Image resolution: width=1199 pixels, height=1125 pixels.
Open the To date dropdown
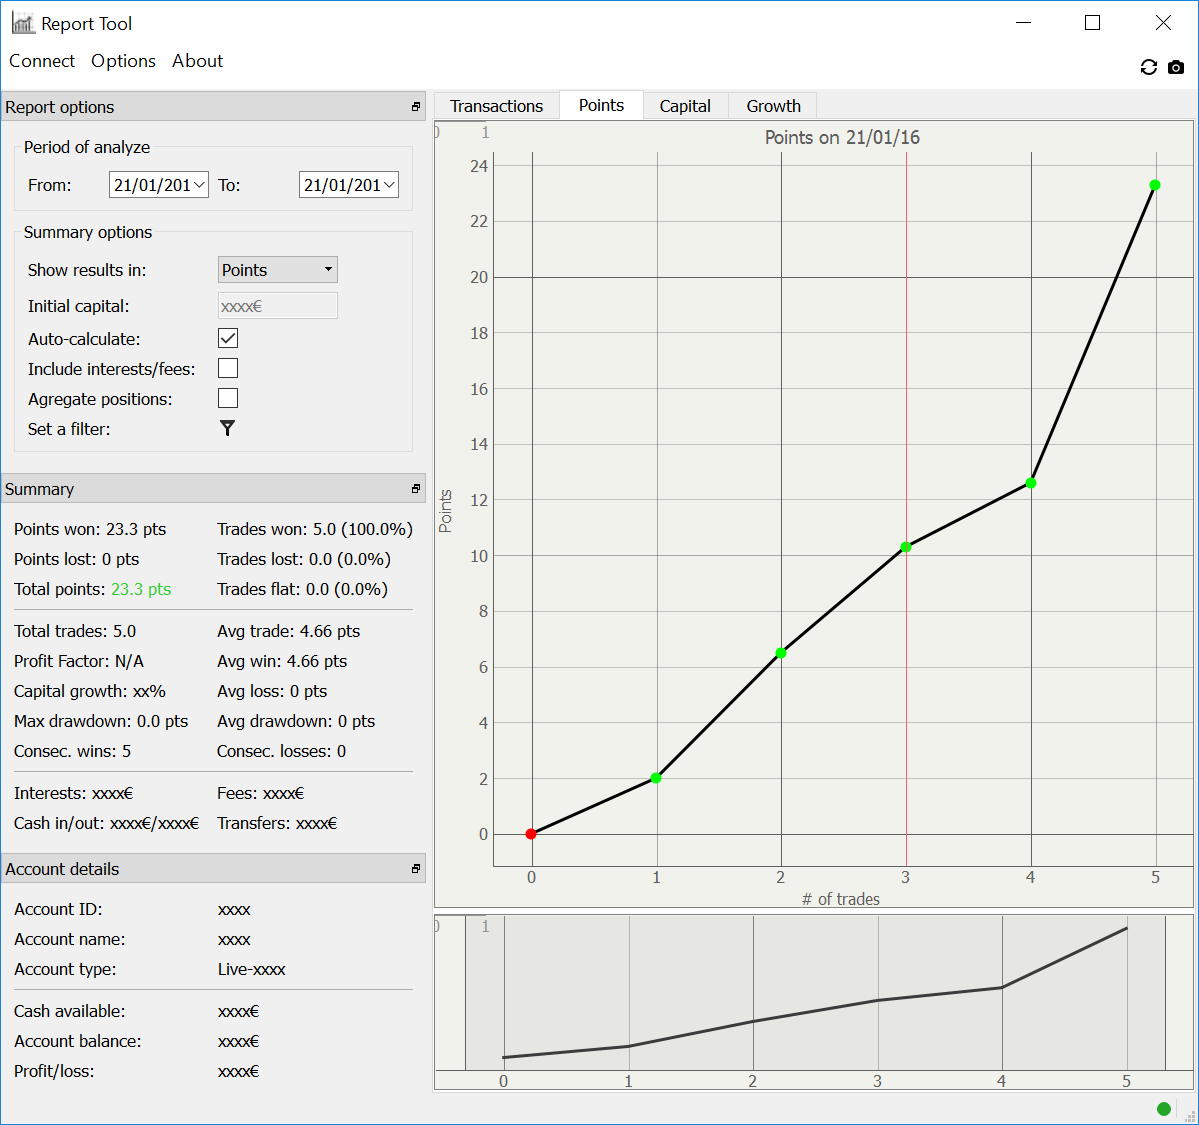click(389, 185)
